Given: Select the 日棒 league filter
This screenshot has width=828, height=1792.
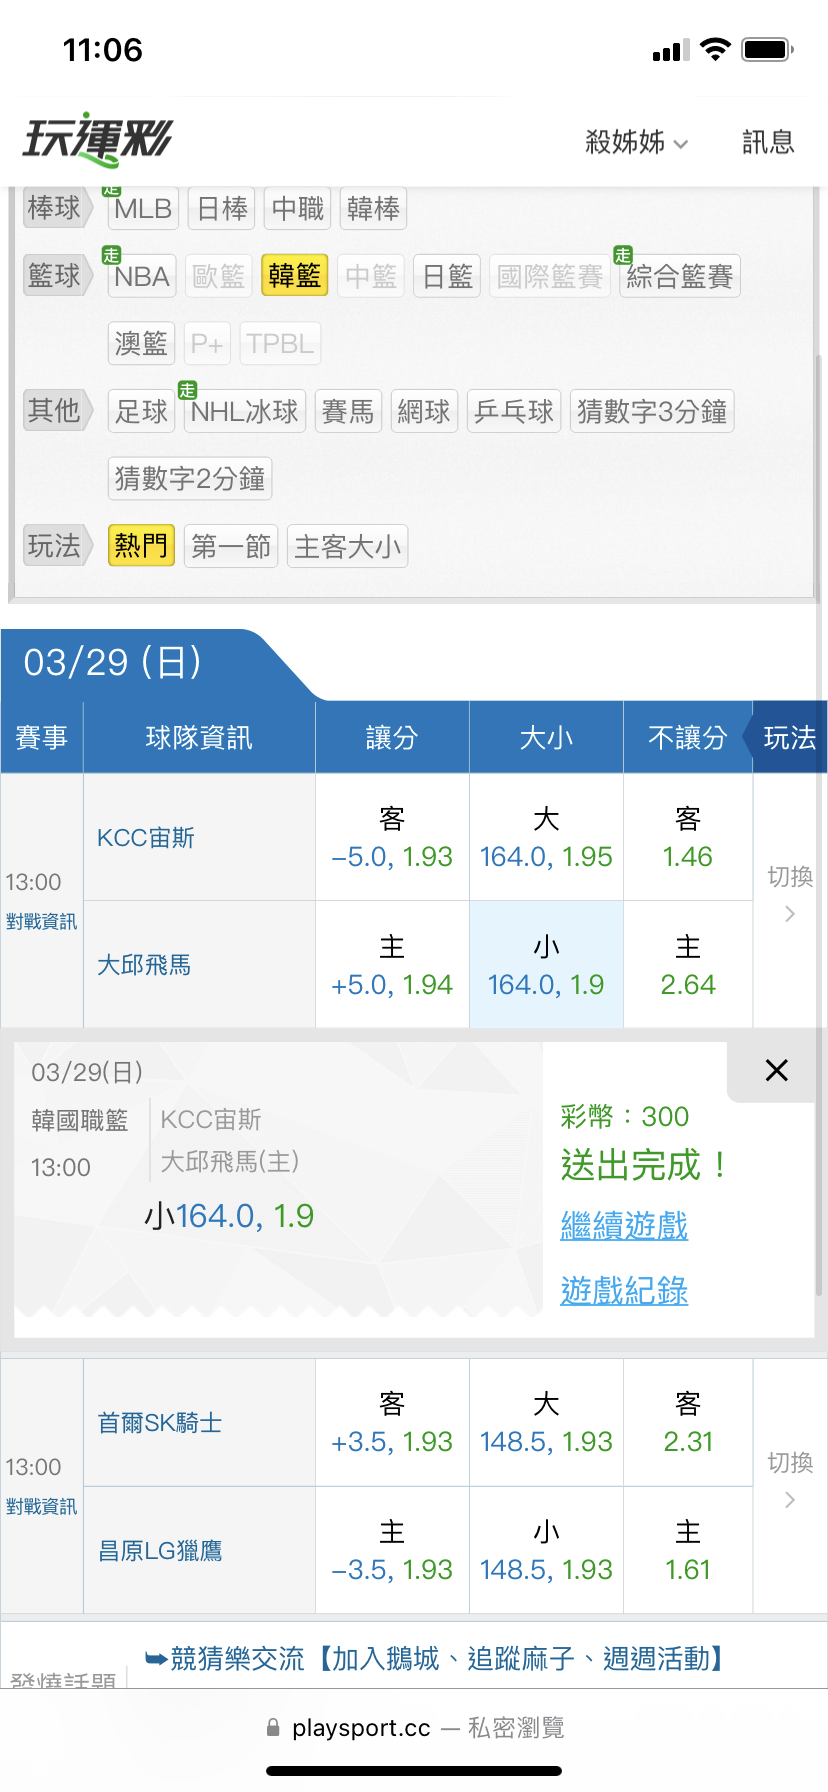Looking at the screenshot, I should click(222, 208).
